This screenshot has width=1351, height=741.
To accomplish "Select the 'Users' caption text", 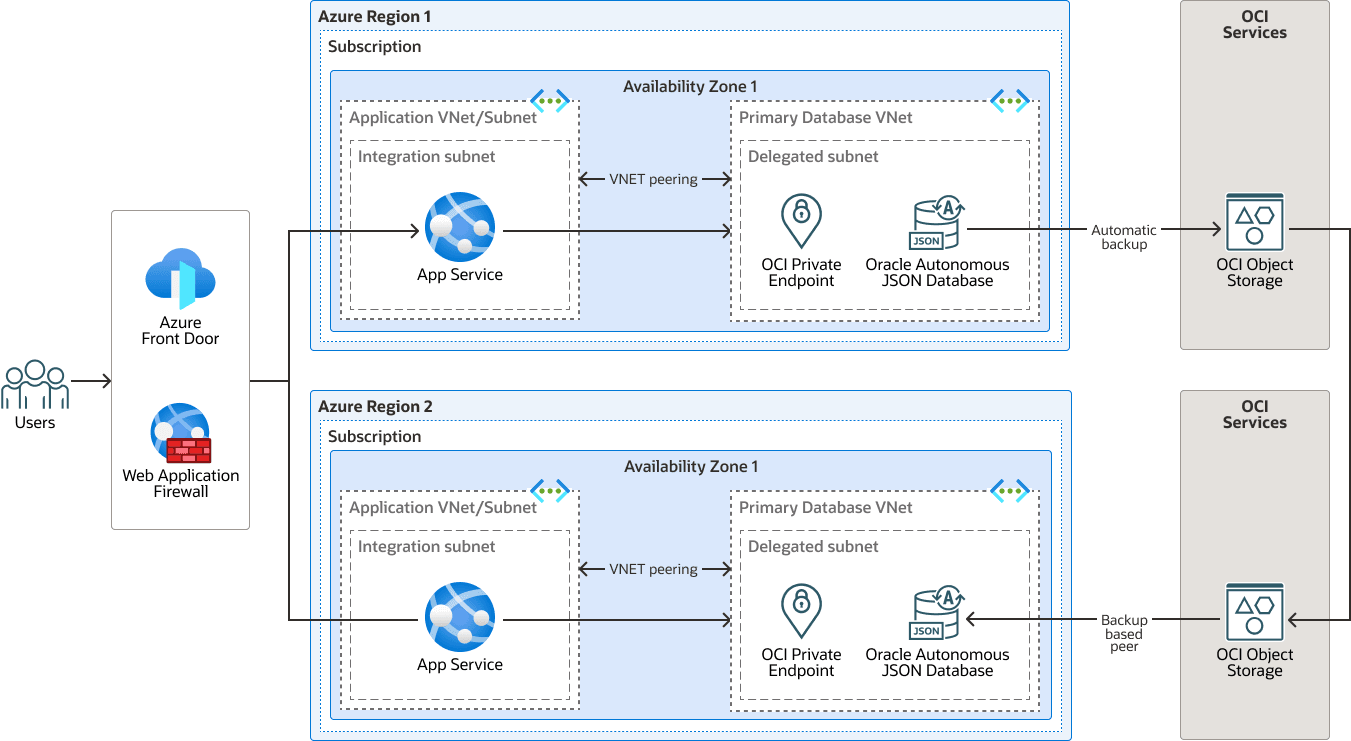I will tap(35, 423).
